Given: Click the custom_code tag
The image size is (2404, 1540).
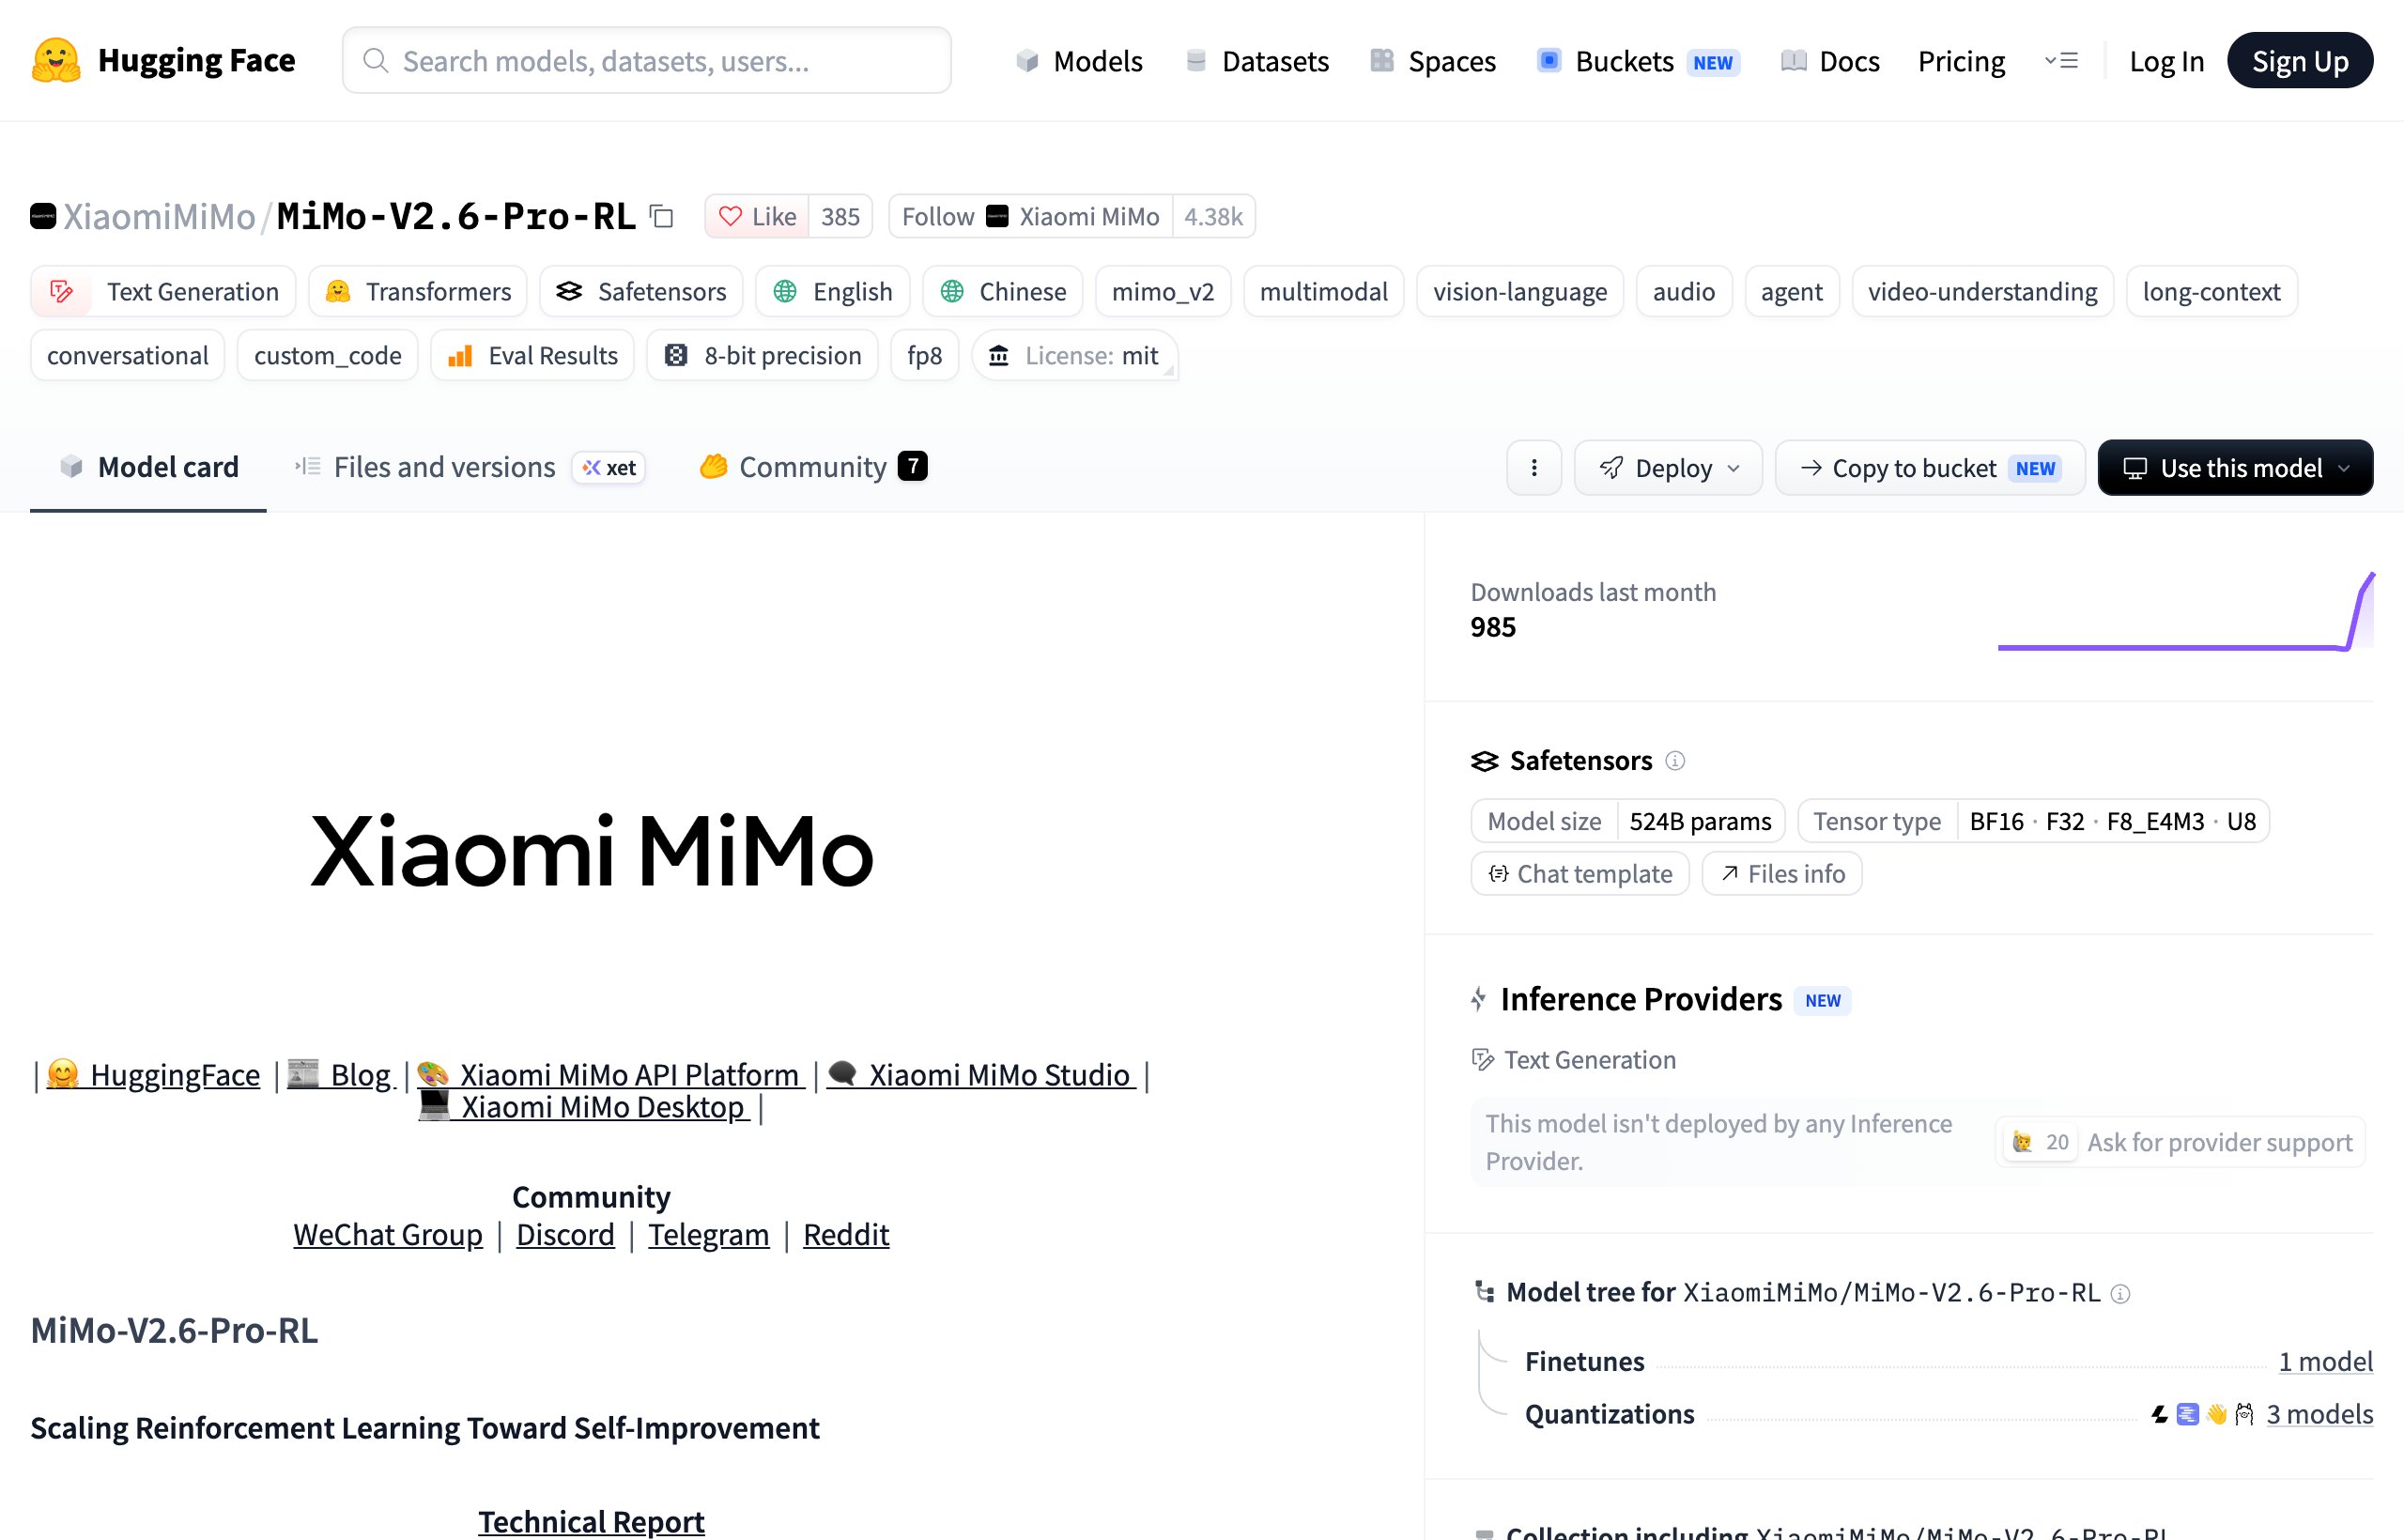Looking at the screenshot, I should (x=328, y=356).
